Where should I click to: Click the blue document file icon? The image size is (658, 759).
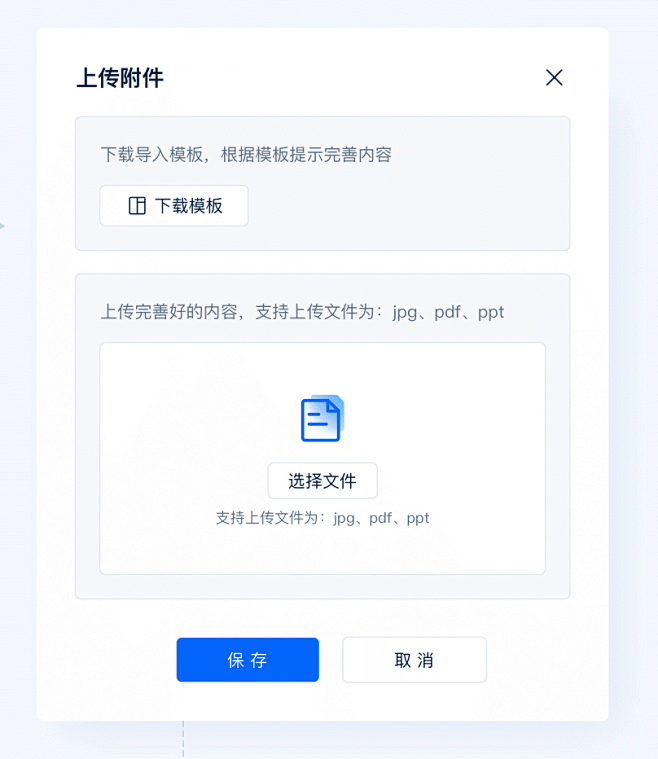[322, 418]
